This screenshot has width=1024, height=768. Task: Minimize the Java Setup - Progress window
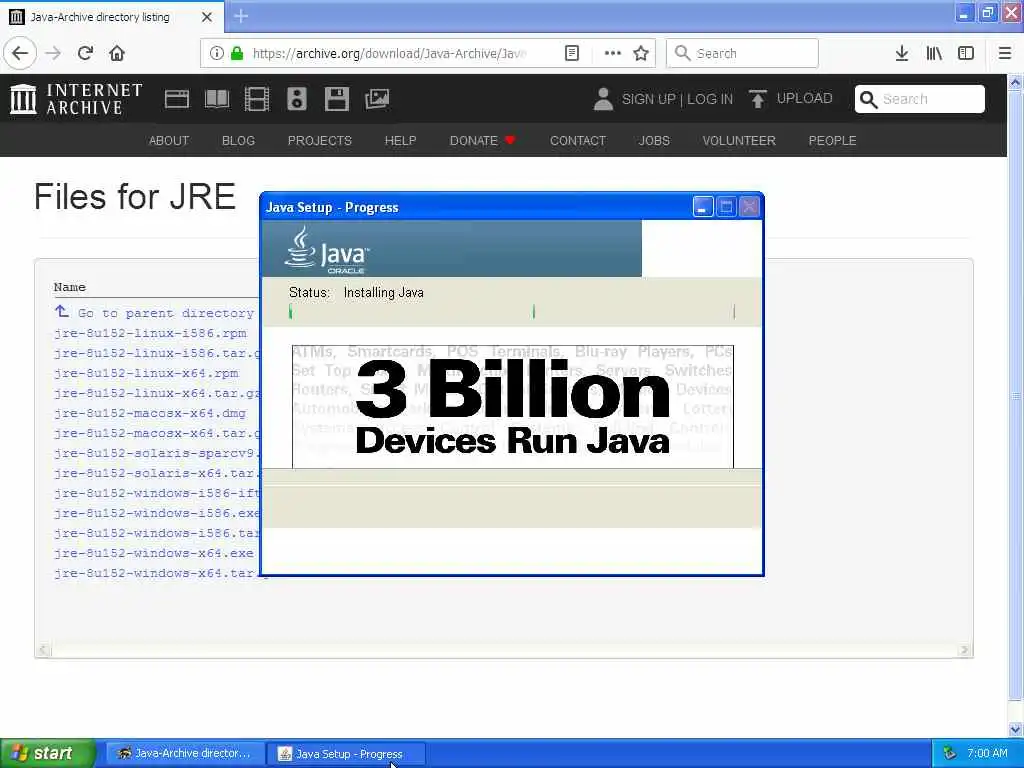coord(703,207)
